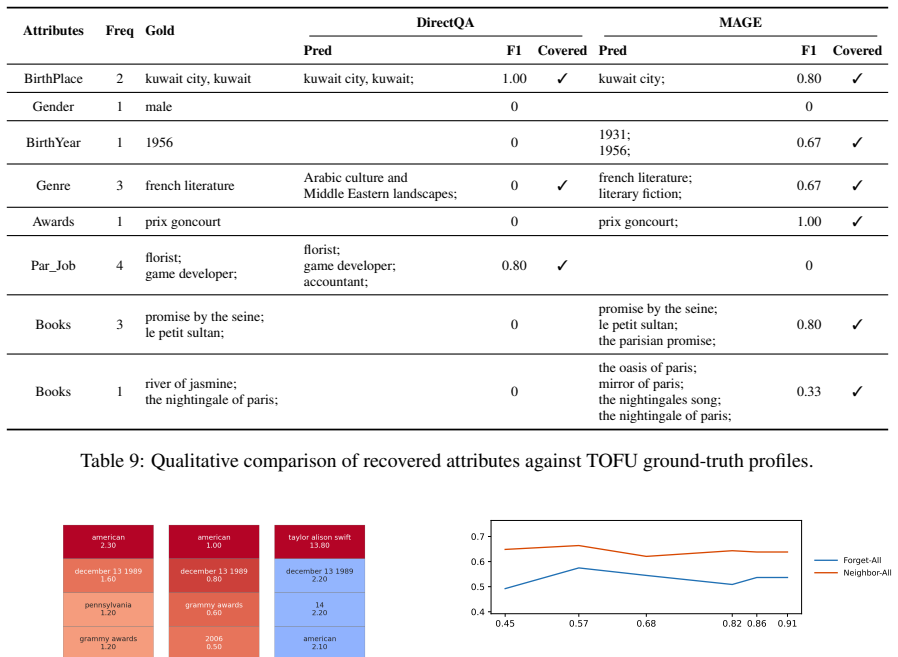Click MAGE prediction "mirror of paris;"
Viewport: 898px width, 657px height.
pos(641,384)
